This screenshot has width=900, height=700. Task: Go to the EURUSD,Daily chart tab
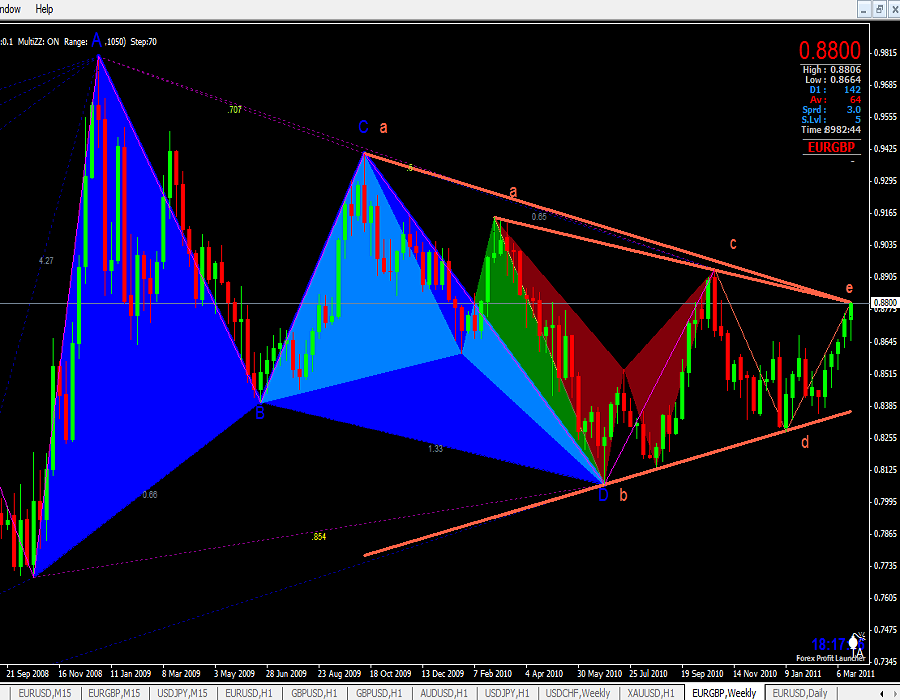(800, 693)
